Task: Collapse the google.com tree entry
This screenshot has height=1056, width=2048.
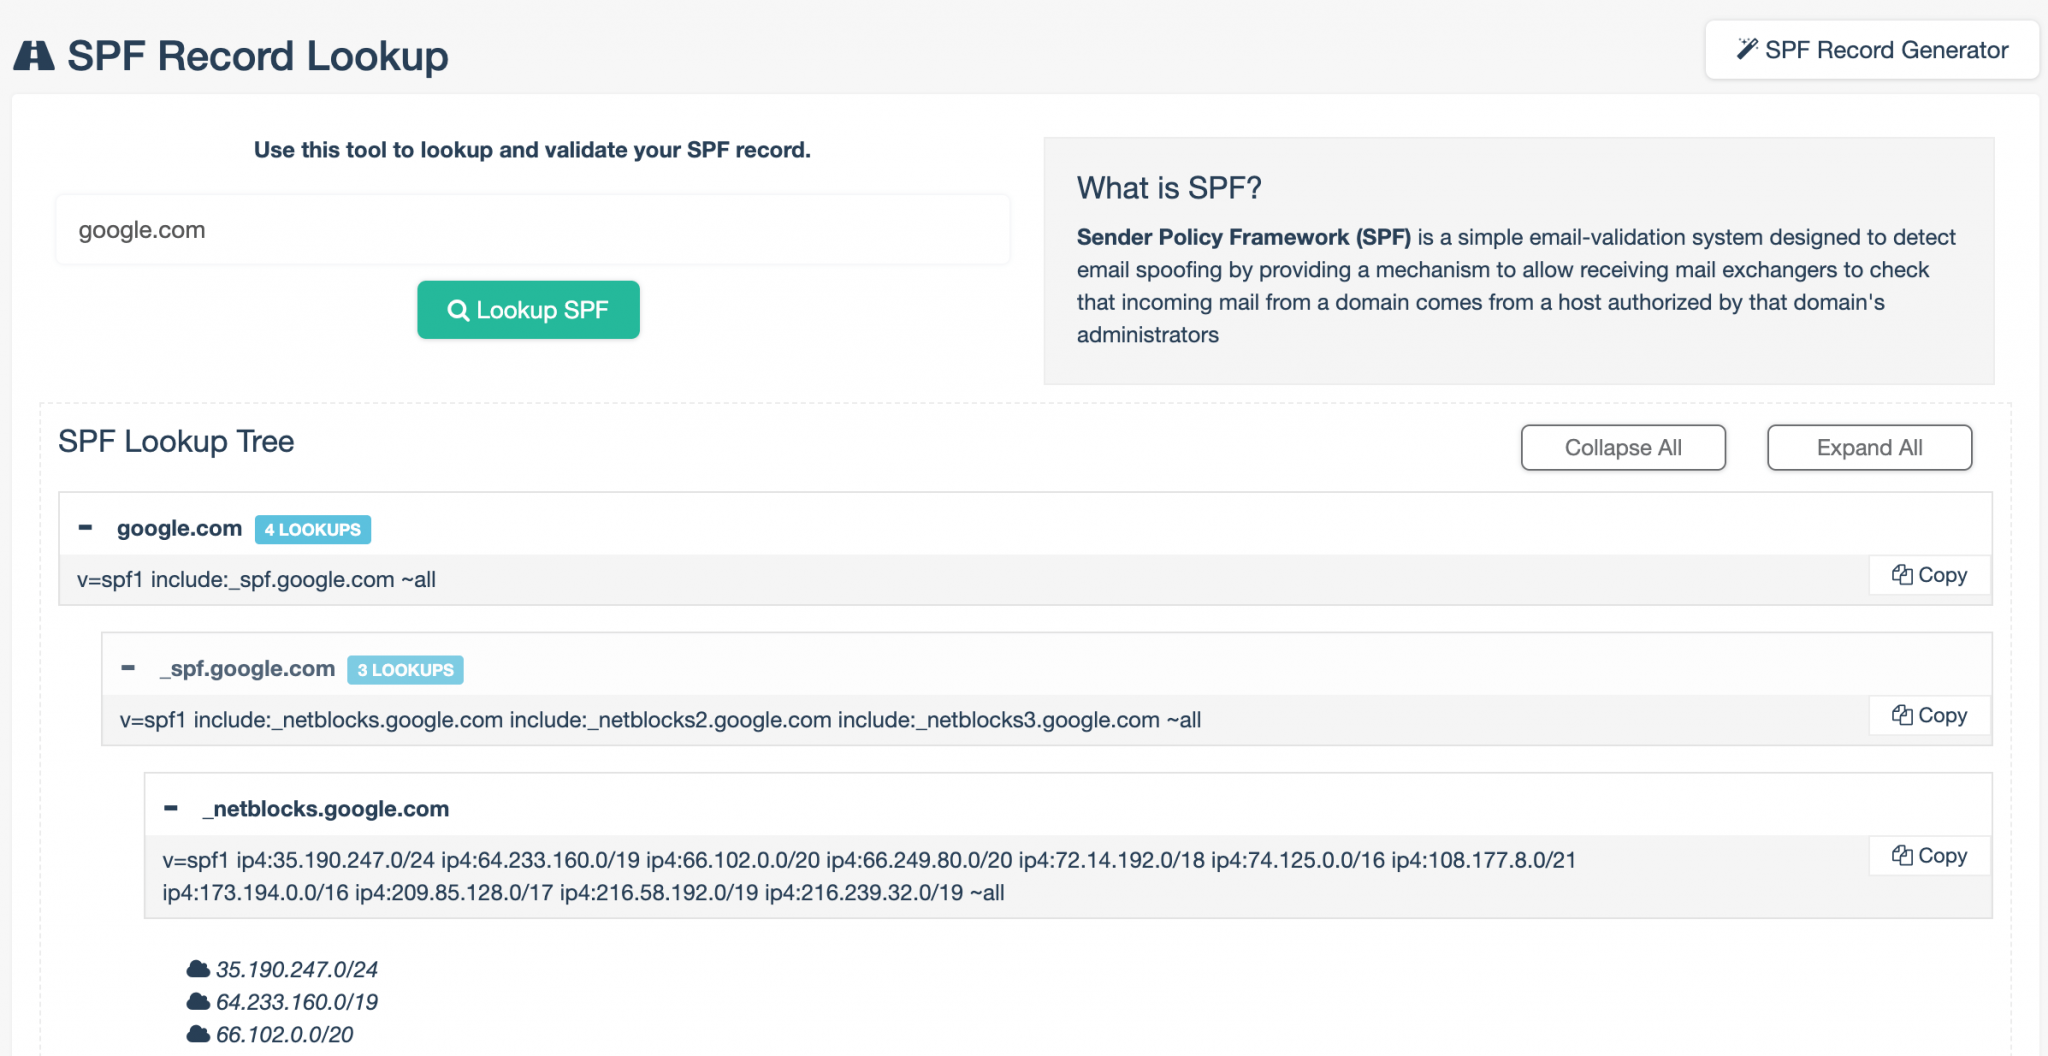Action: pyautogui.click(x=86, y=527)
